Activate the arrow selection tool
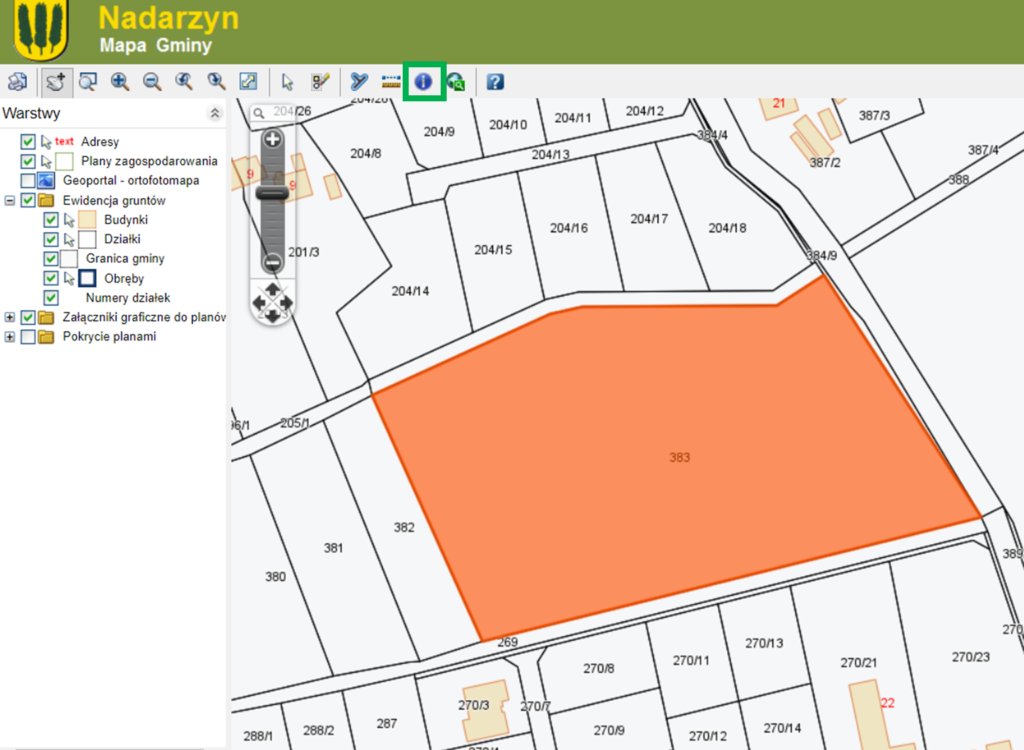The width and height of the screenshot is (1024, 750). pos(288,82)
